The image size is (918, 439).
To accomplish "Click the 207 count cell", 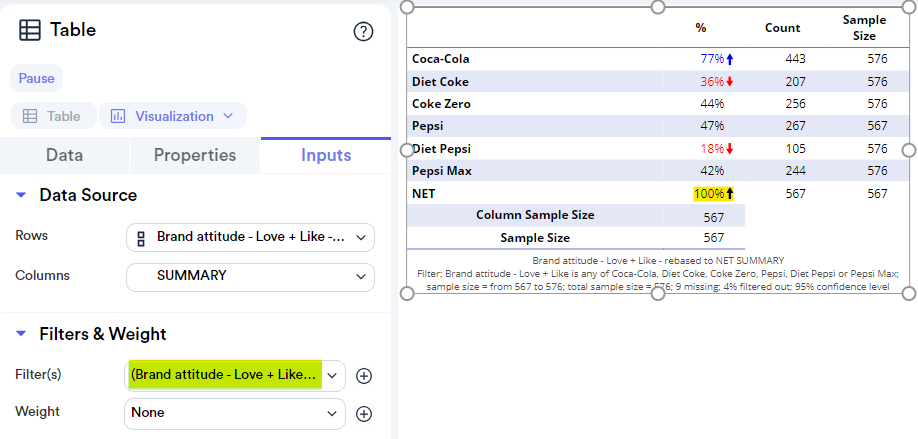I will coord(796,82).
